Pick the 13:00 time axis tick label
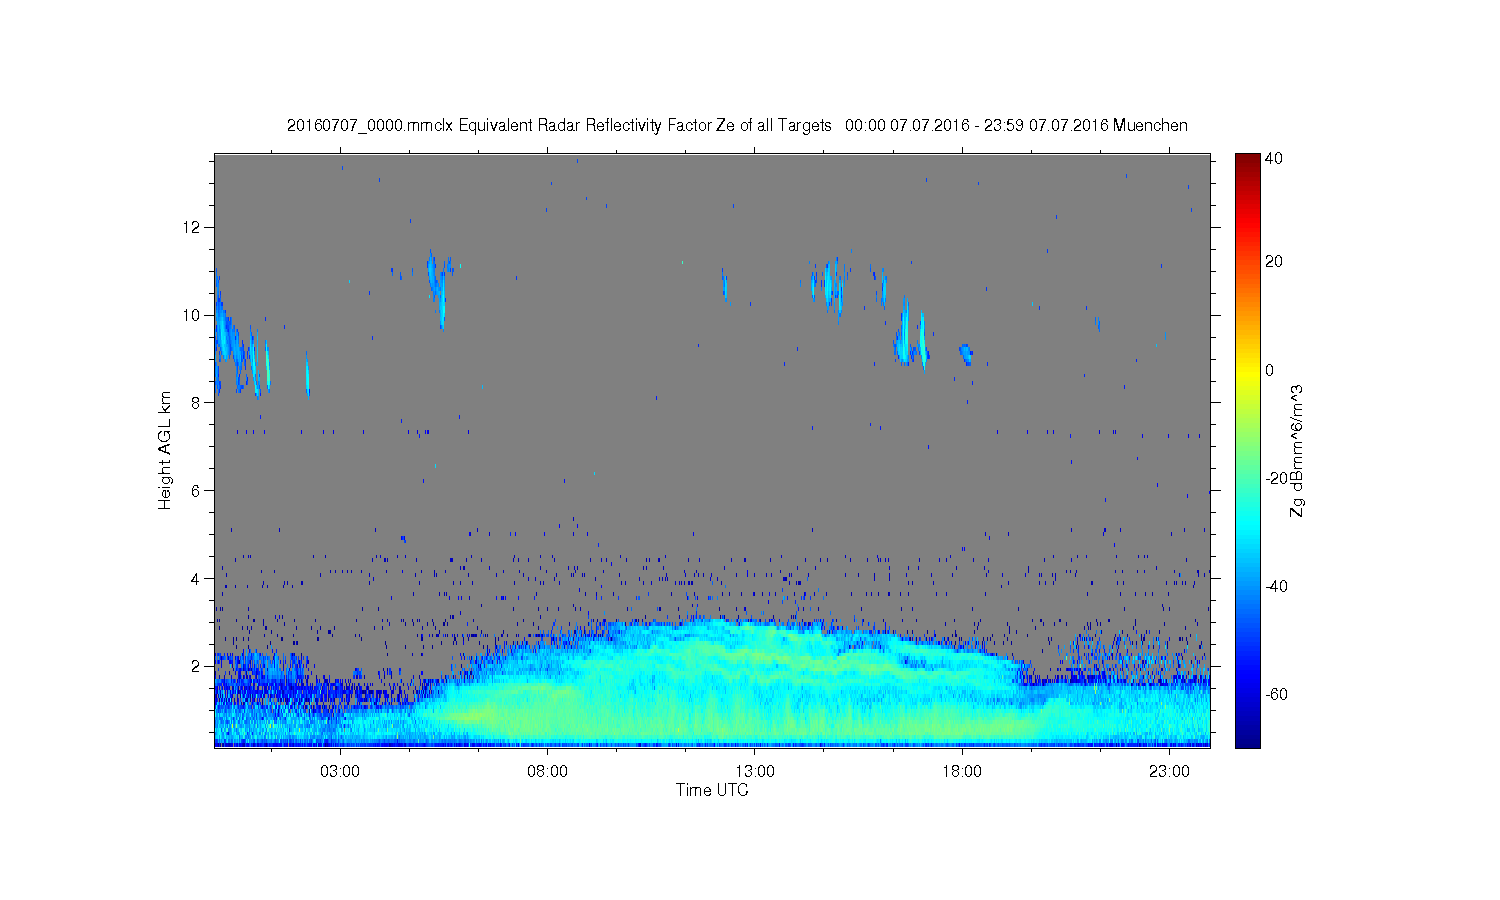Screen dimensions: 1500x900 (755, 772)
